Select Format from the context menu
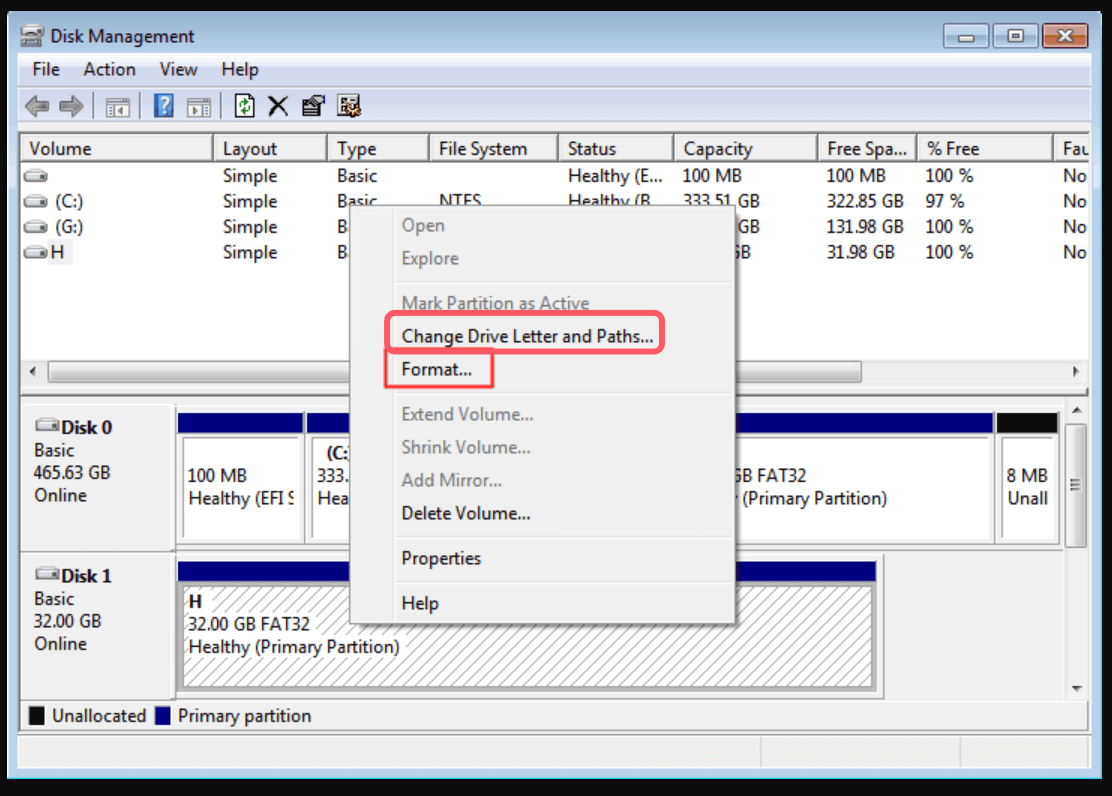Viewport: 1112px width, 796px height. click(436, 370)
